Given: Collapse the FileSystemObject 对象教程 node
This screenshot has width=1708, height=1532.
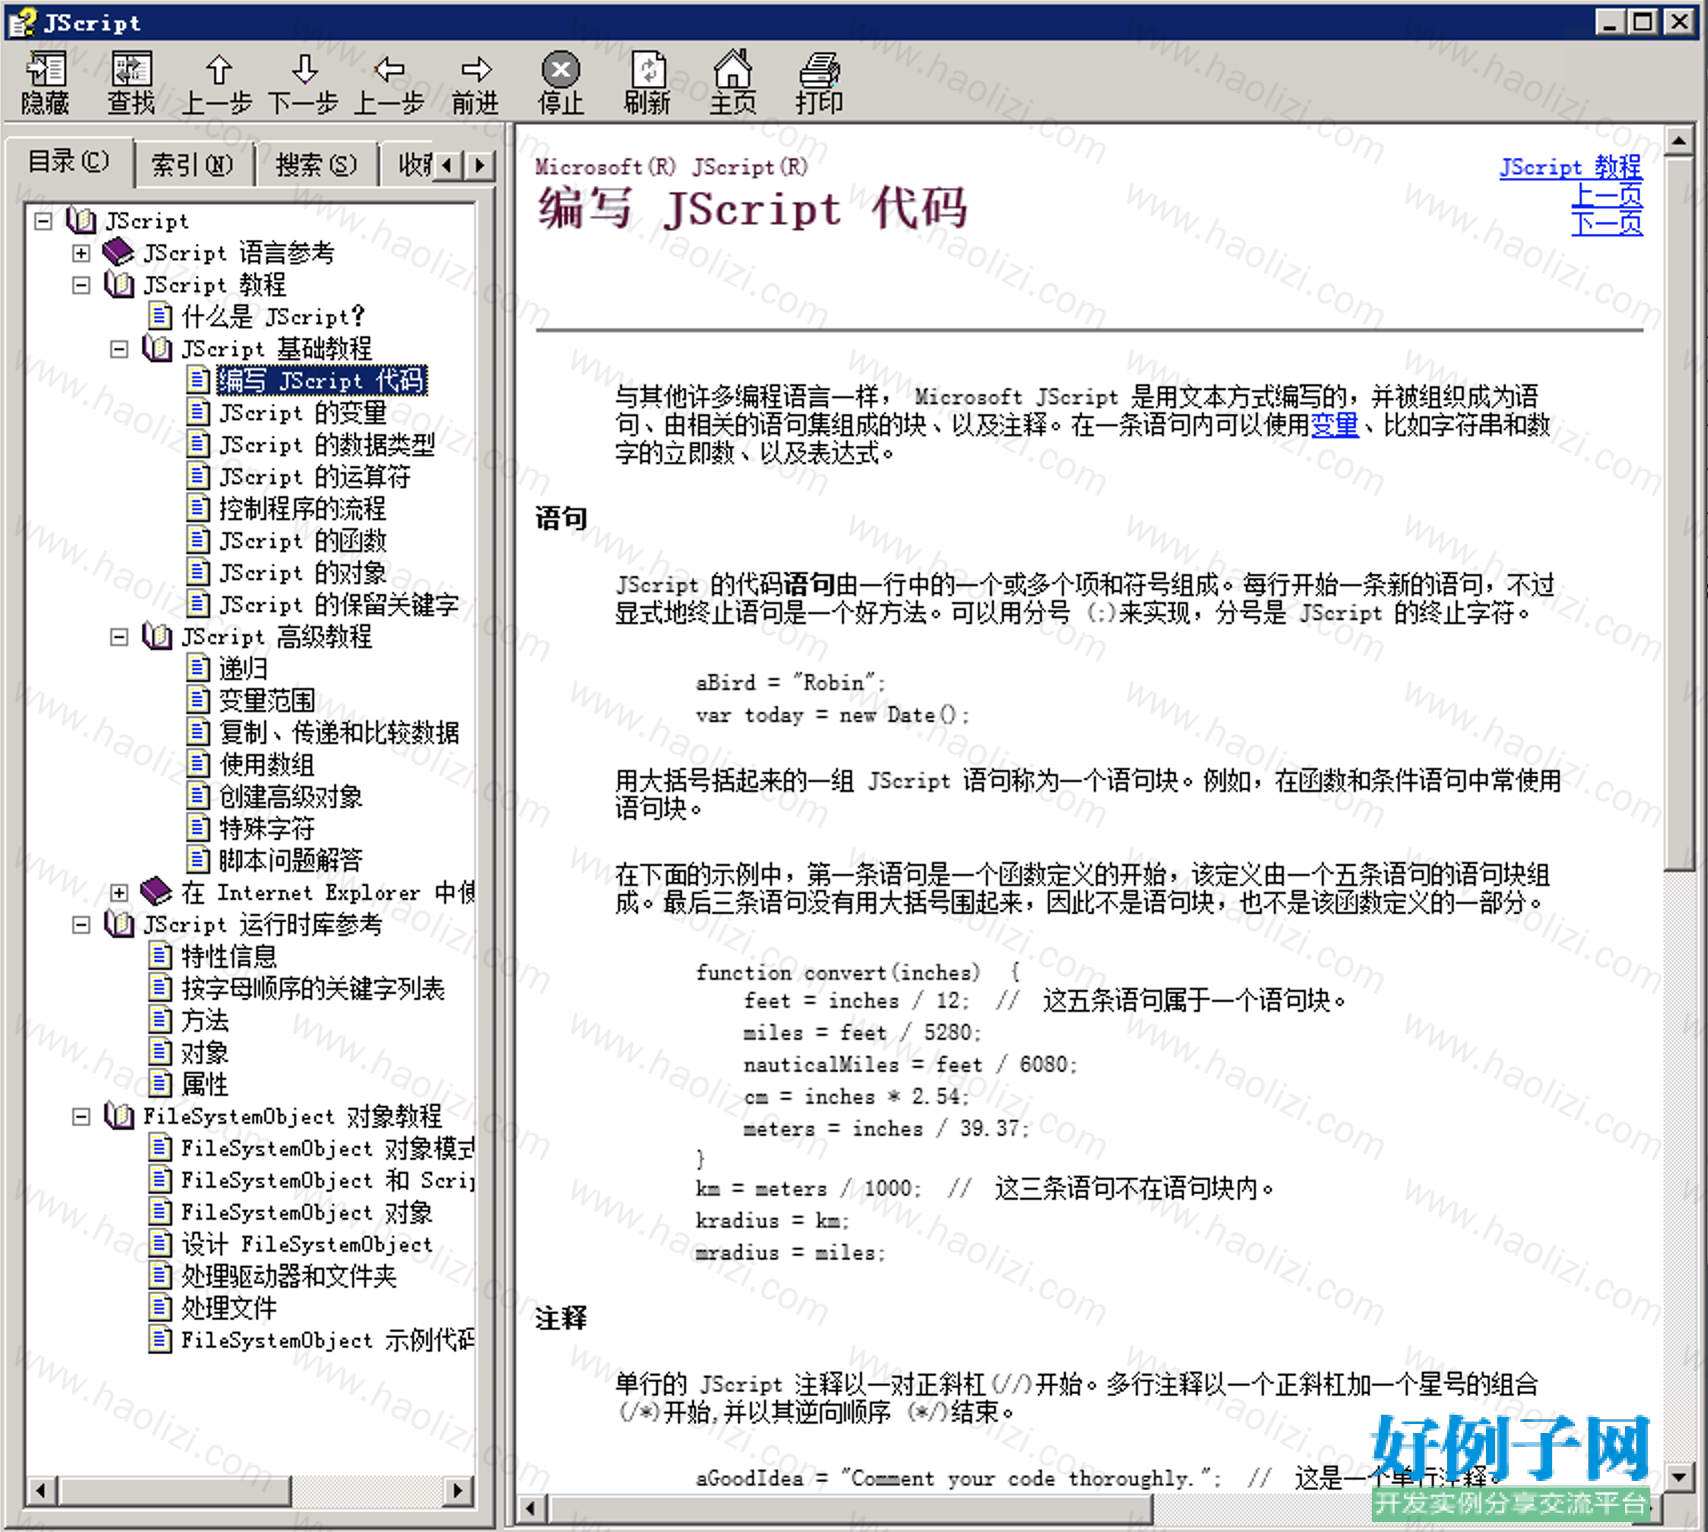Looking at the screenshot, I should click(81, 1117).
